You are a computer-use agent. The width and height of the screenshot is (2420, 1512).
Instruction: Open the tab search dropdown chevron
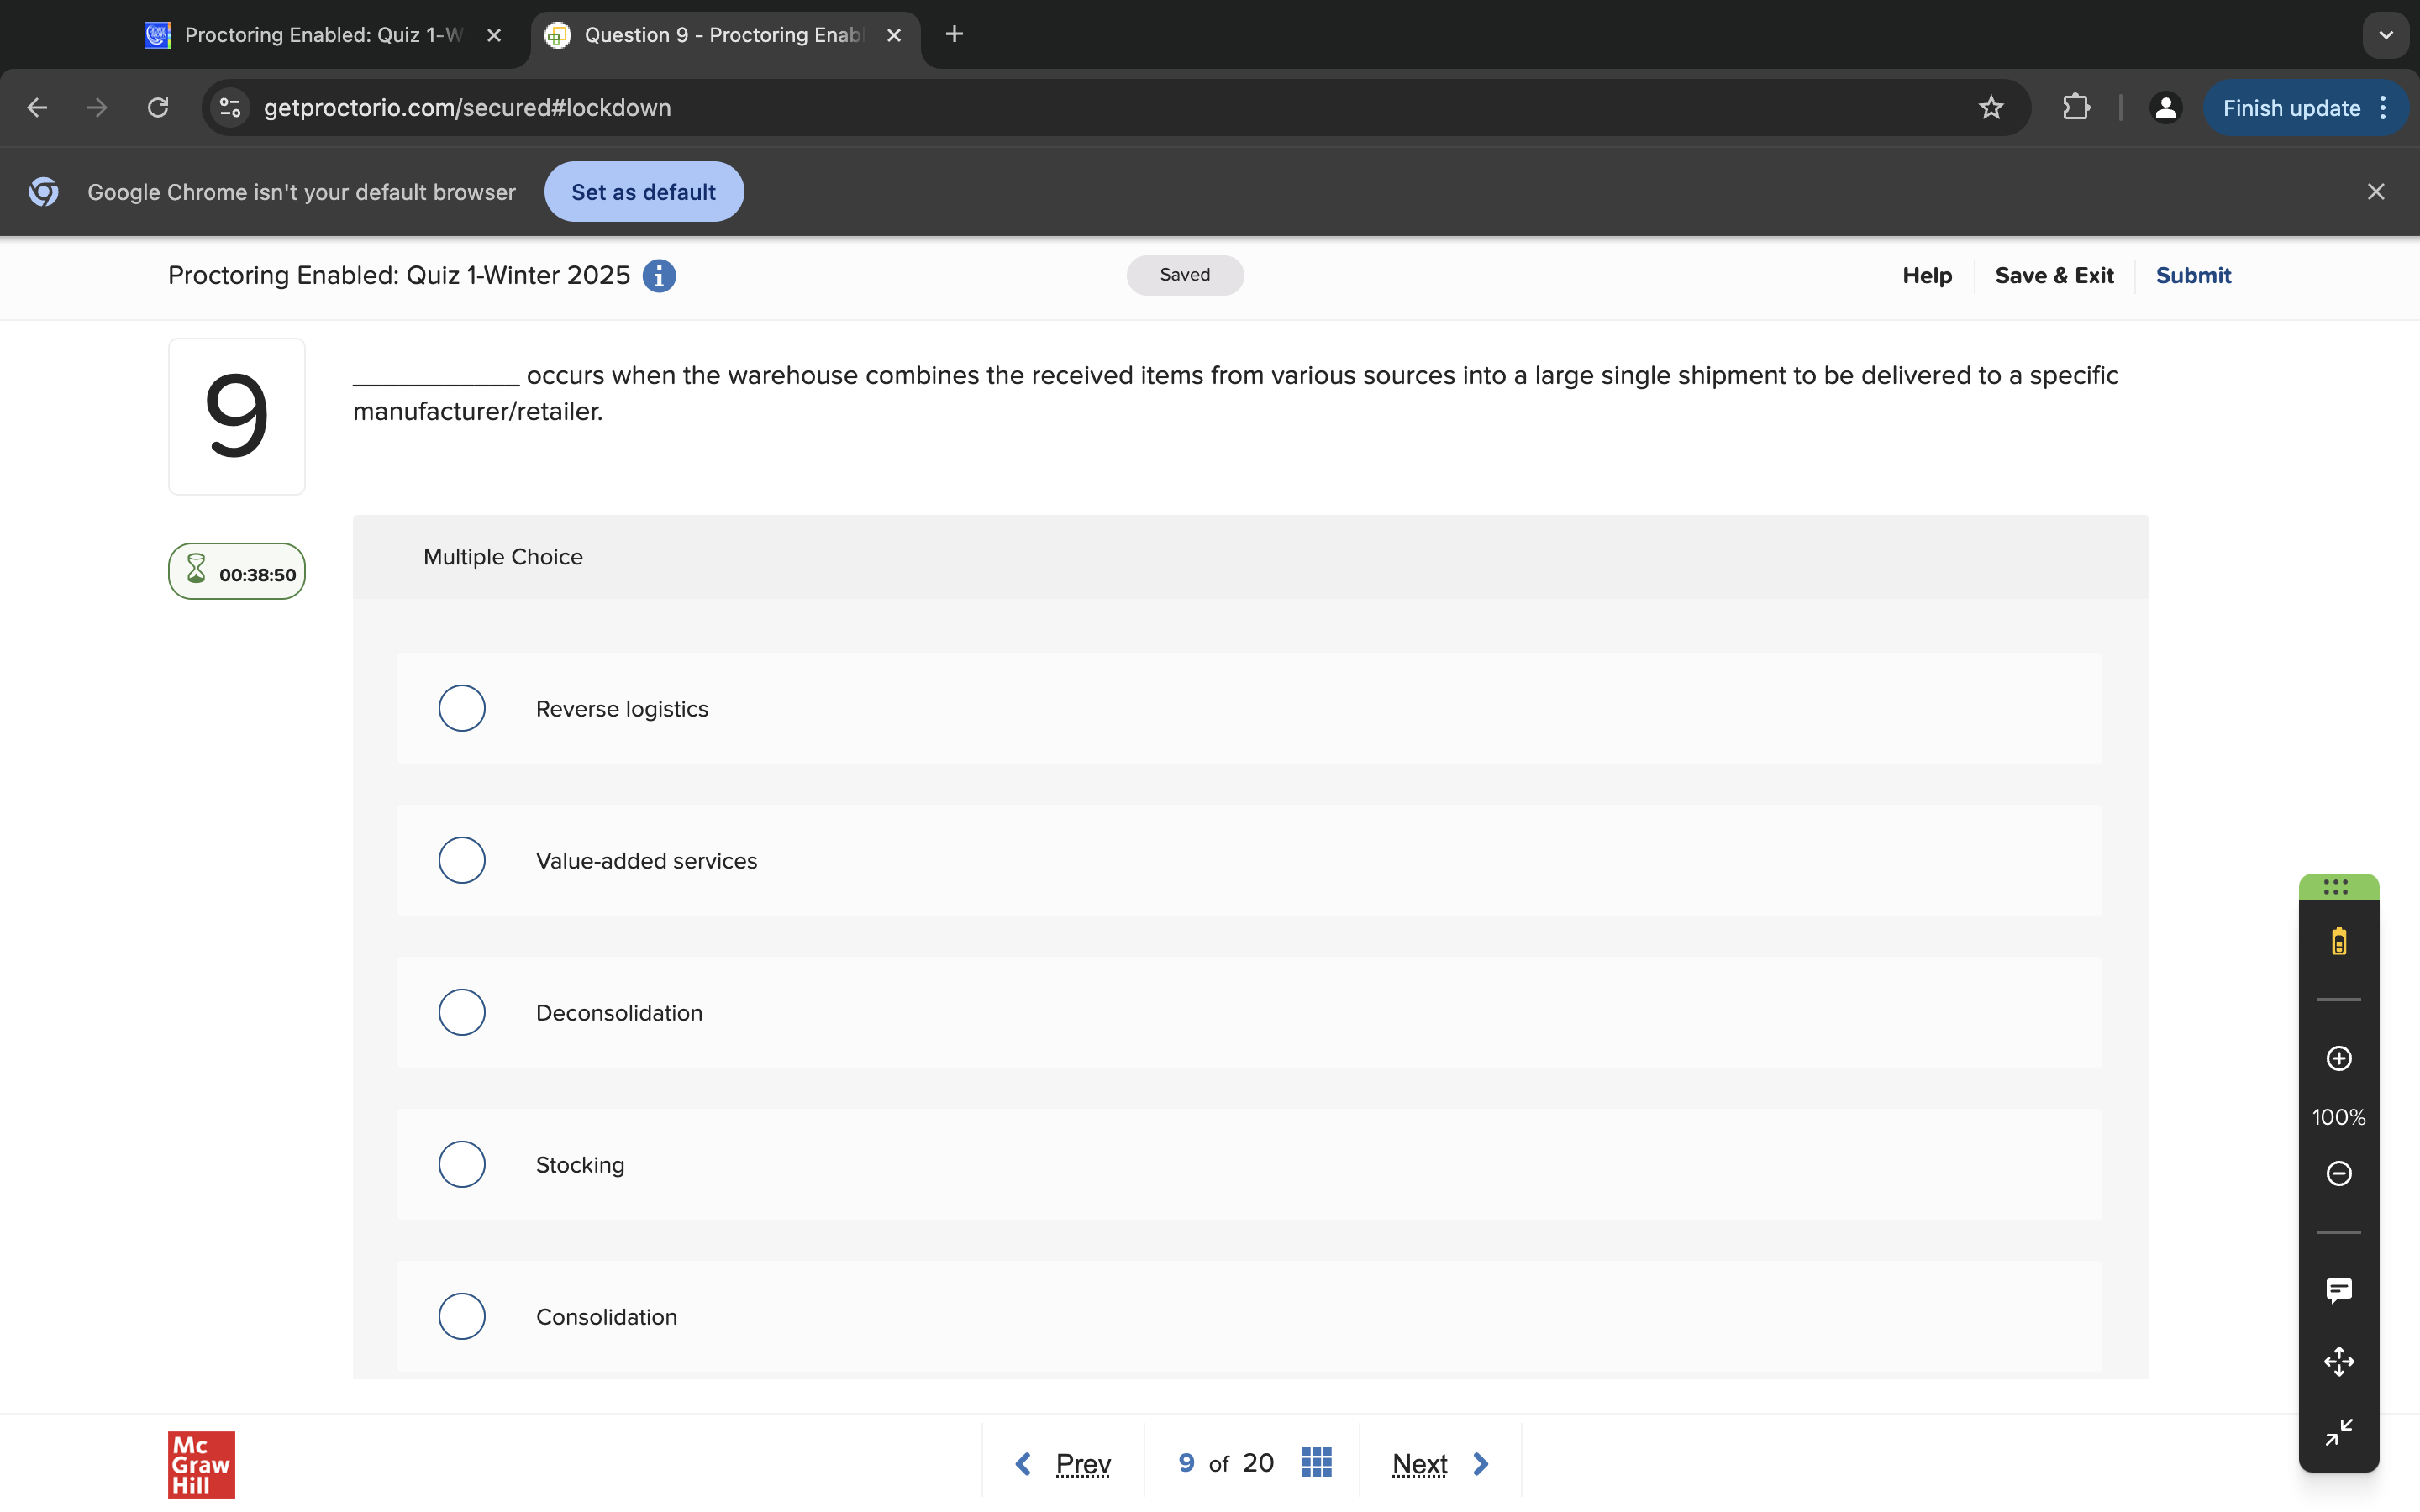pyautogui.click(x=2385, y=35)
